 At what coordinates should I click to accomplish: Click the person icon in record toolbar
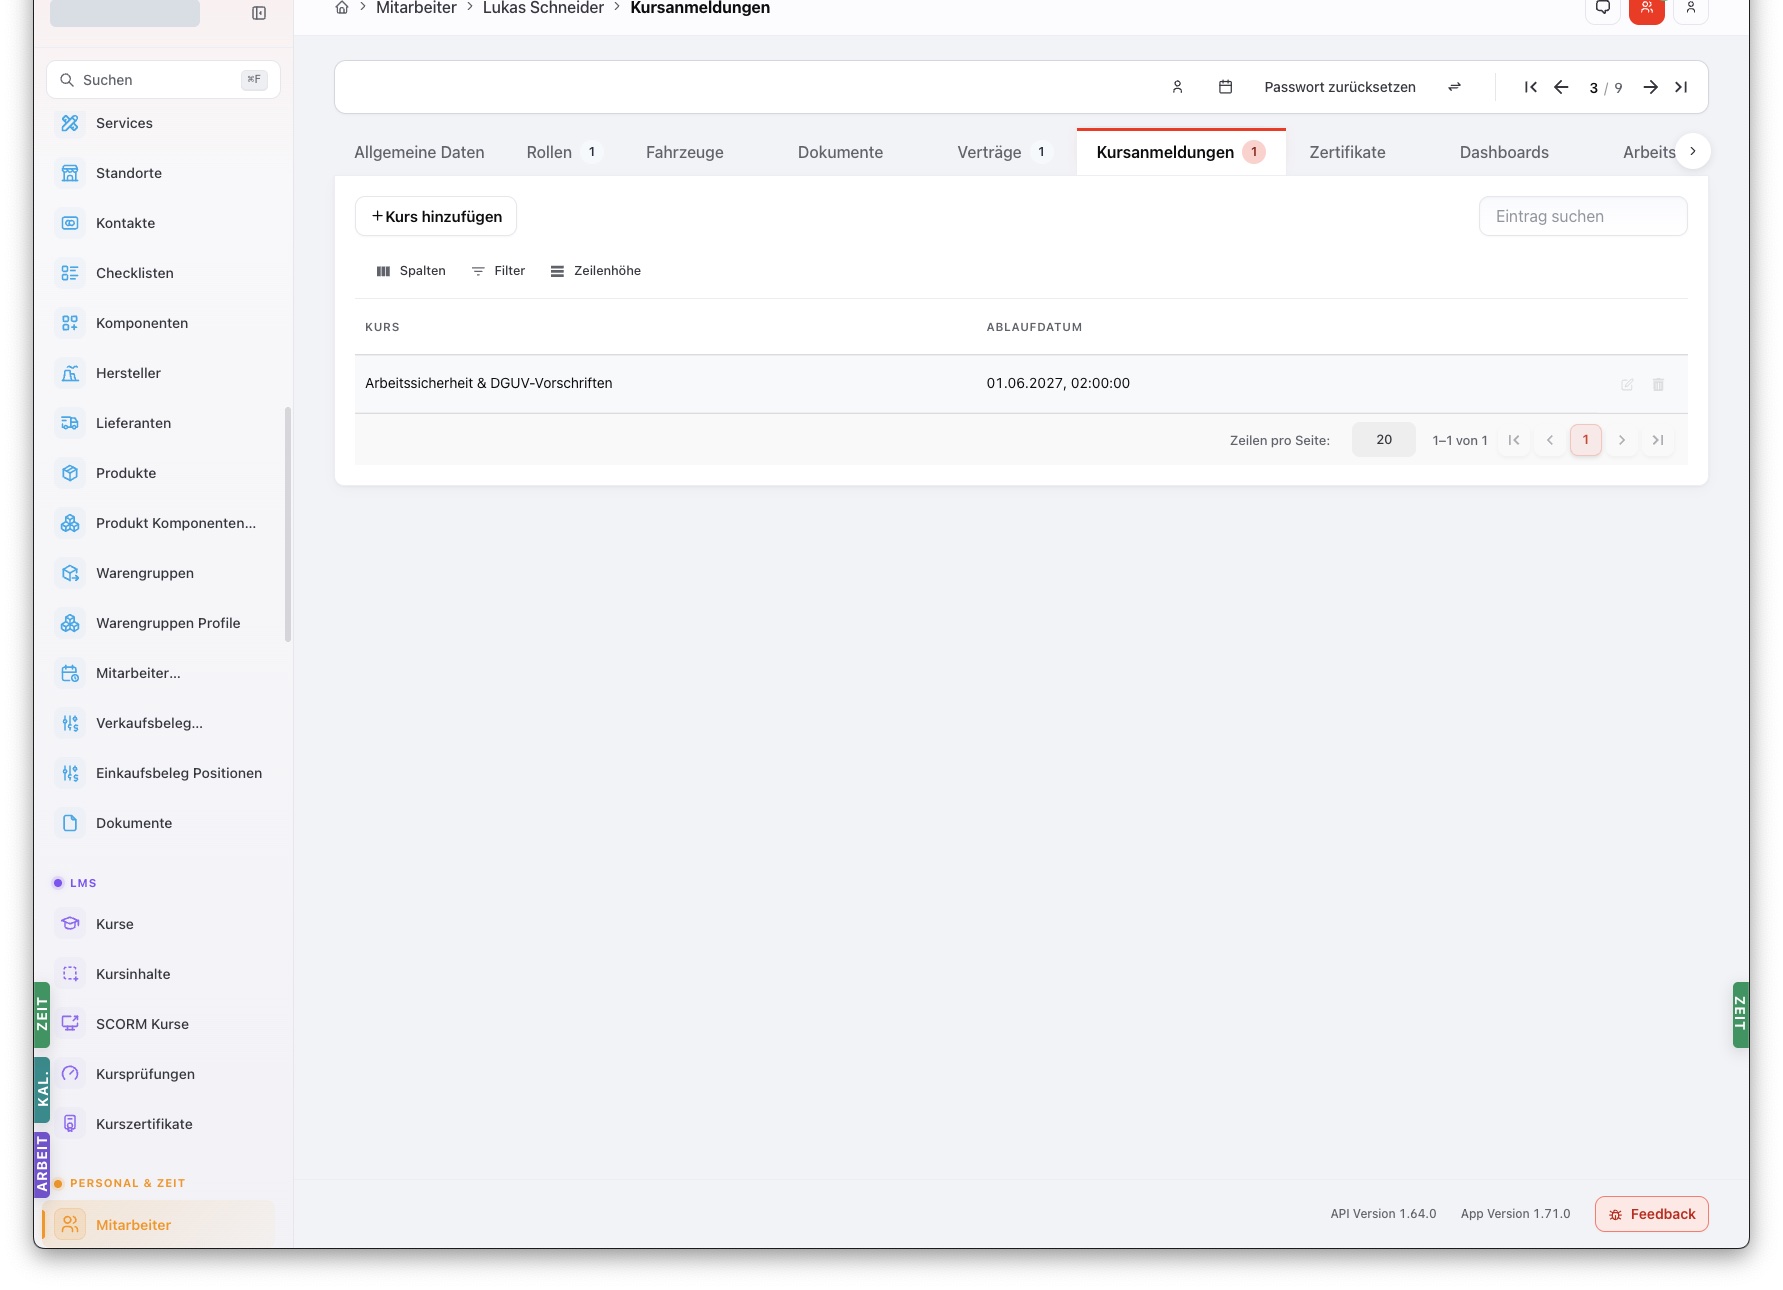click(x=1178, y=87)
